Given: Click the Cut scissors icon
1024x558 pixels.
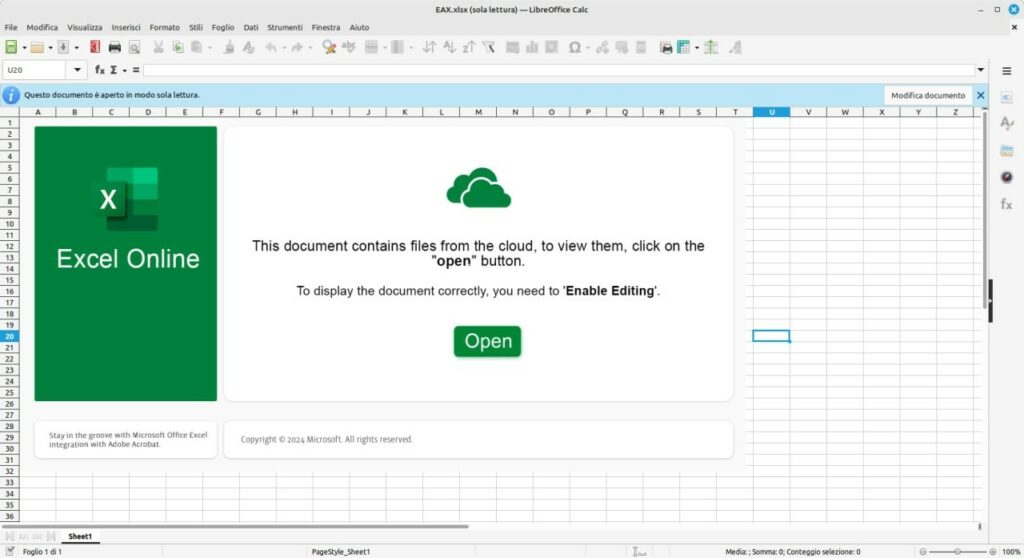Looking at the screenshot, I should tap(158, 47).
